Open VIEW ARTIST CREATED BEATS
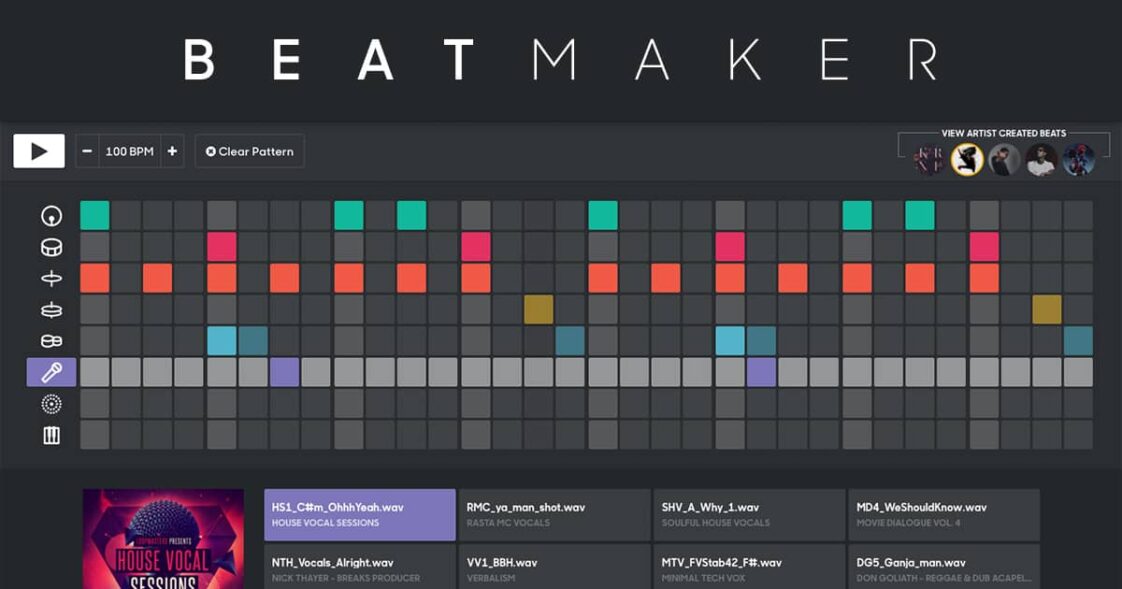Image resolution: width=1122 pixels, height=589 pixels. coord(1004,131)
